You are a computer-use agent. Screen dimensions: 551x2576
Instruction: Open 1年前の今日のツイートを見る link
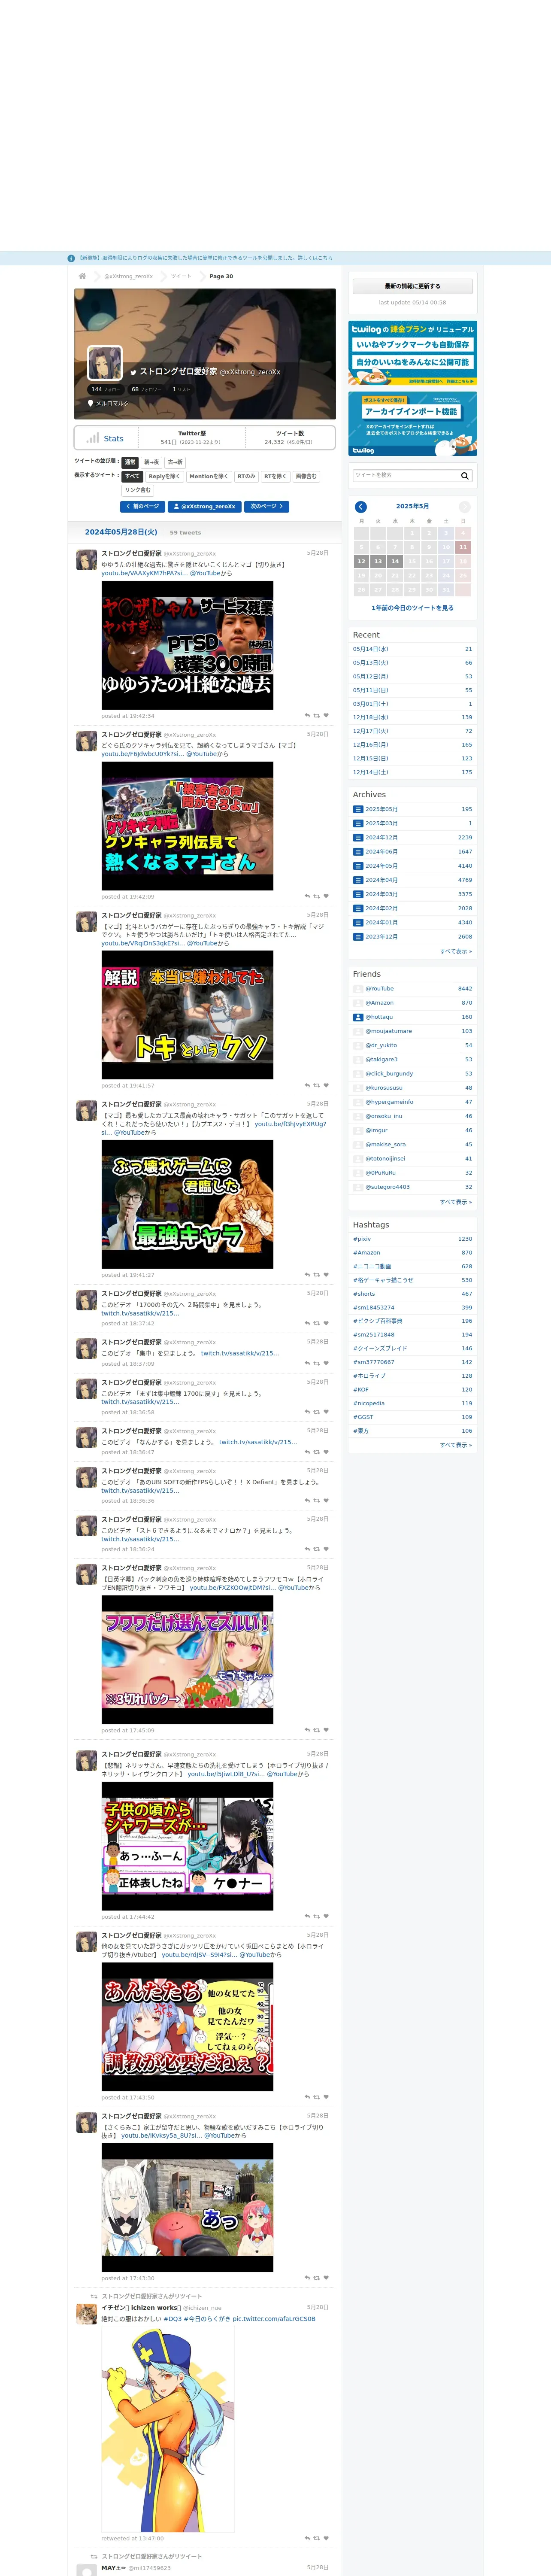pos(412,608)
